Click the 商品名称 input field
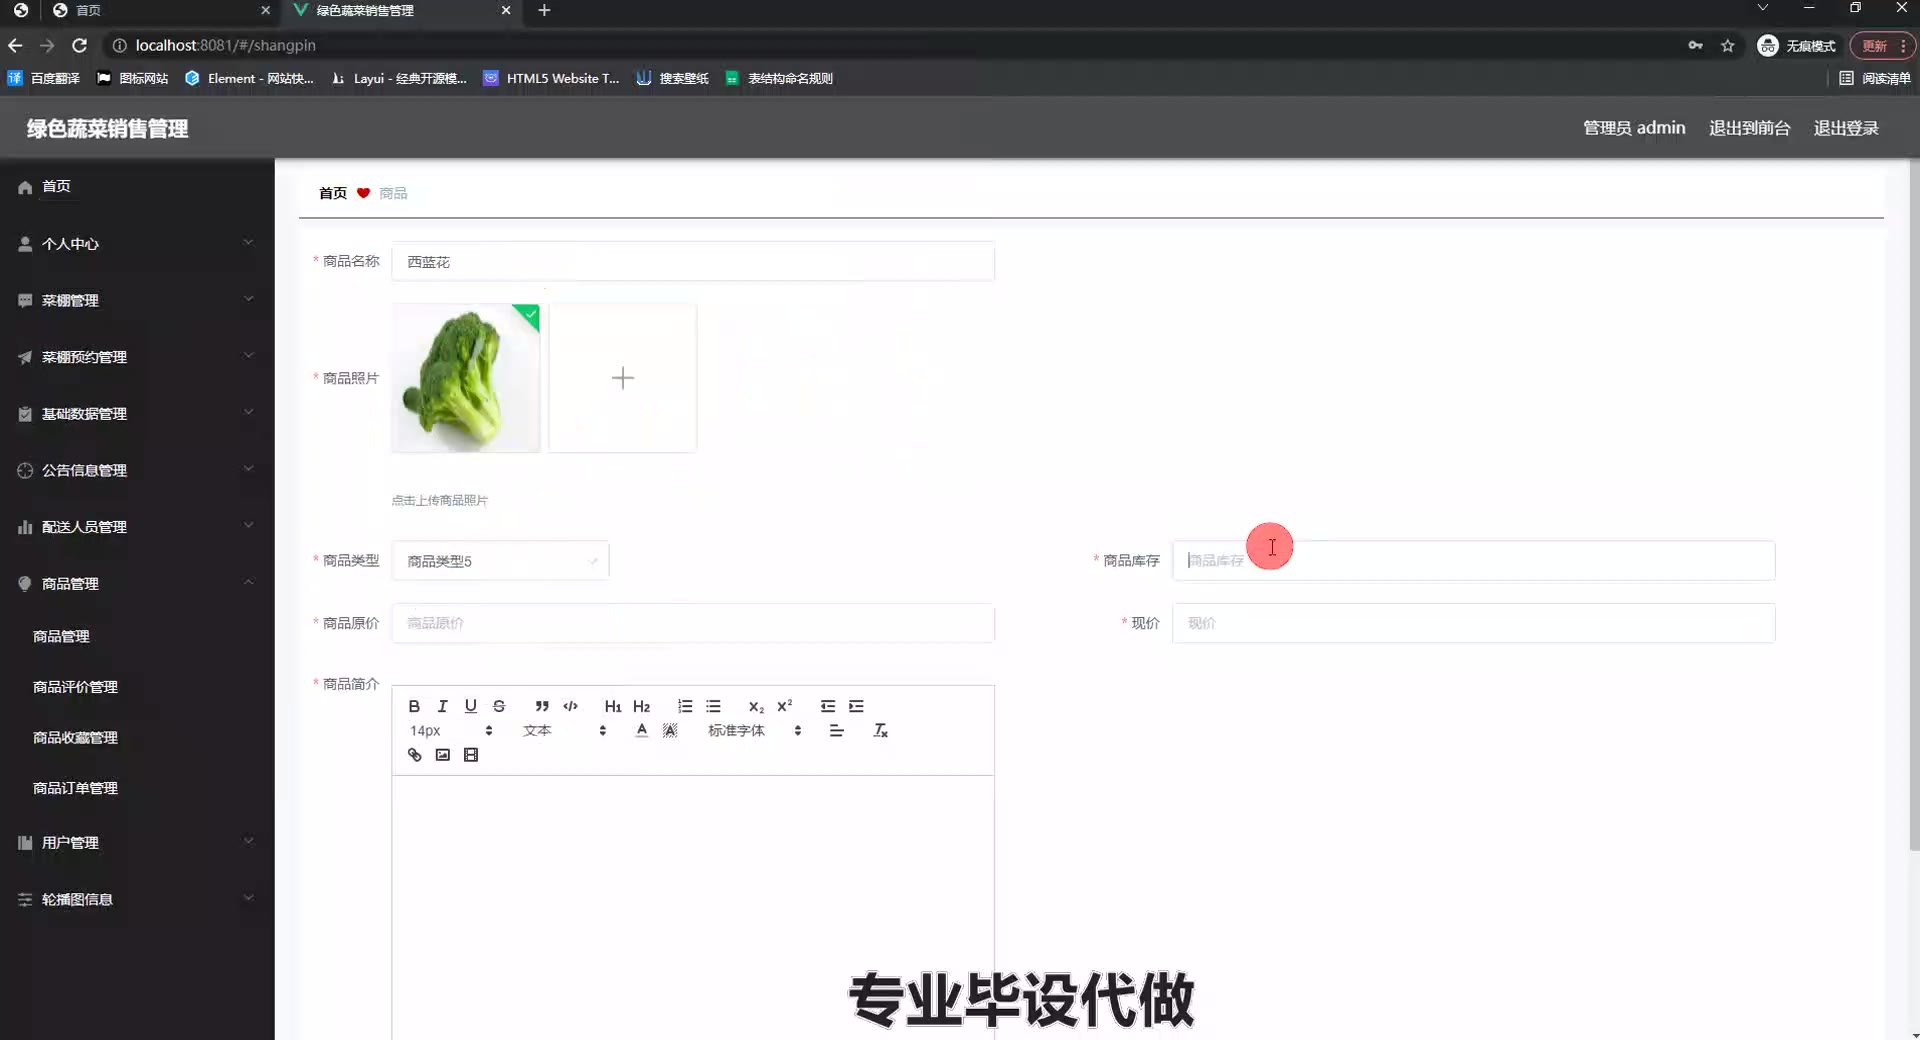This screenshot has width=1920, height=1040. click(x=693, y=262)
